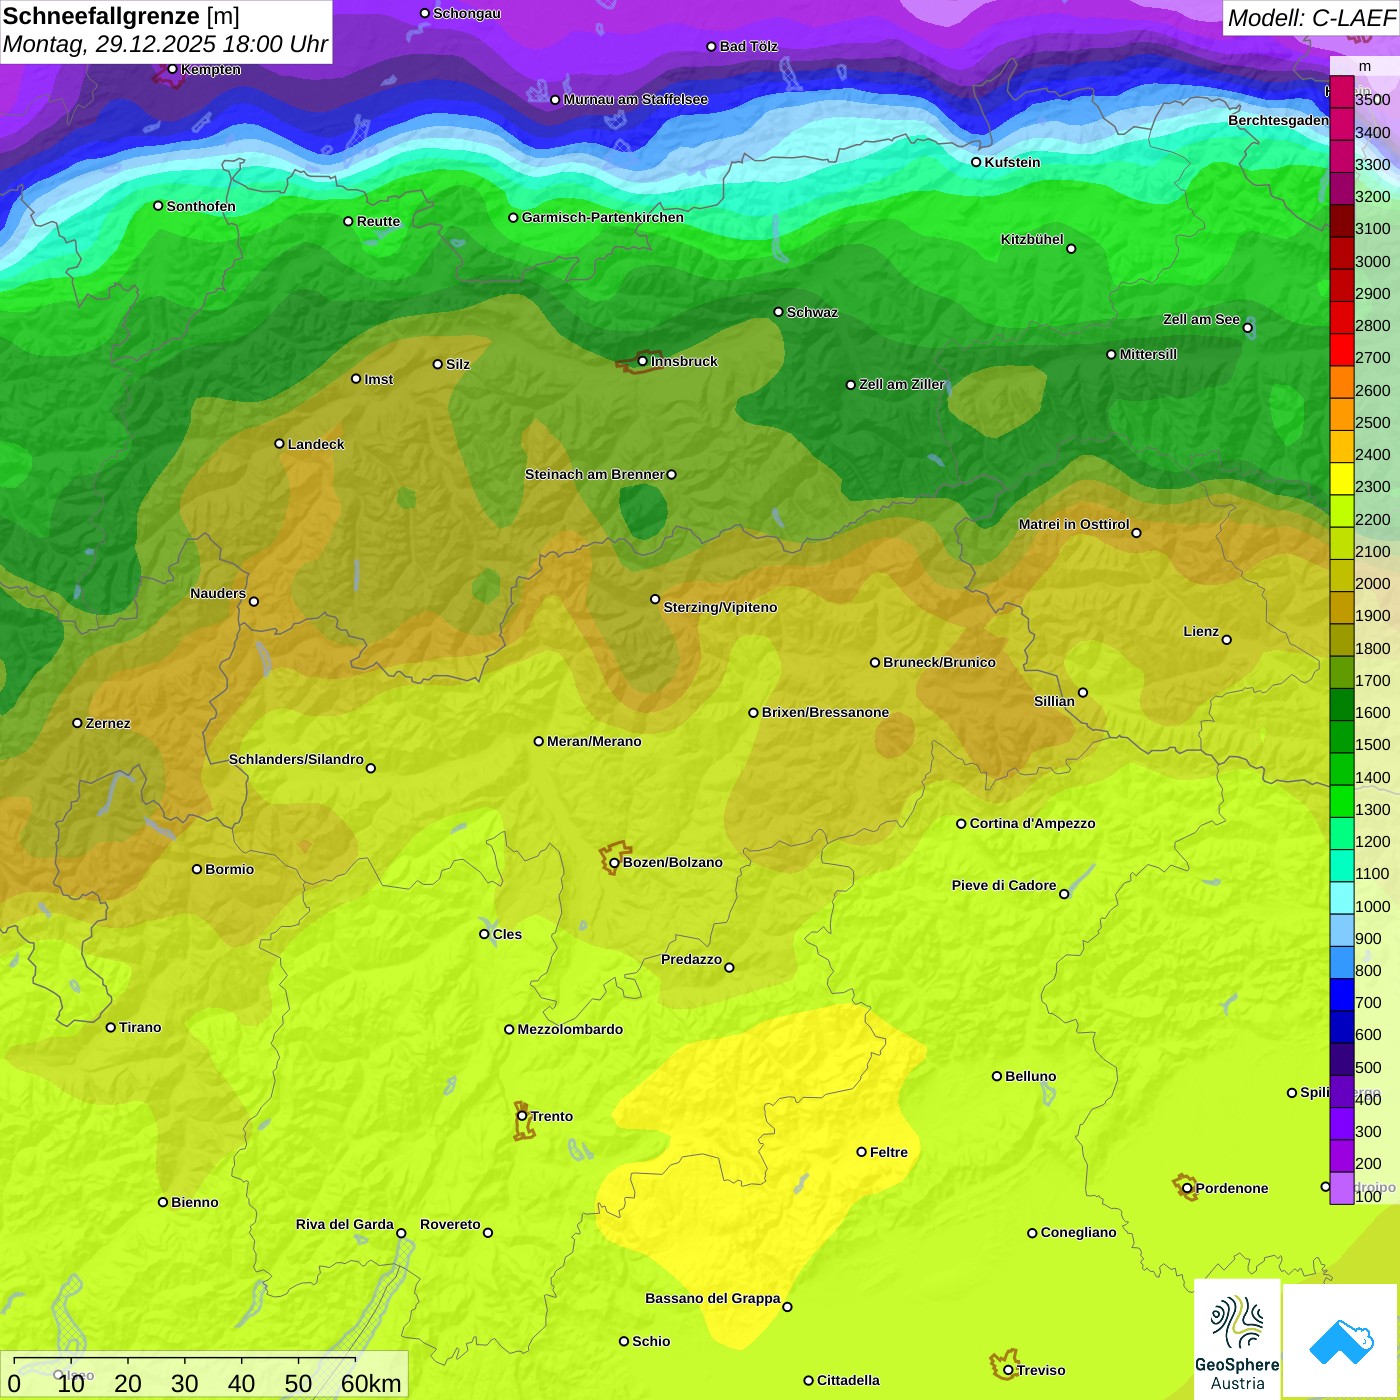Screen dimensions: 1400x1400
Task: Select the Kempten city marker
Action: [172, 69]
